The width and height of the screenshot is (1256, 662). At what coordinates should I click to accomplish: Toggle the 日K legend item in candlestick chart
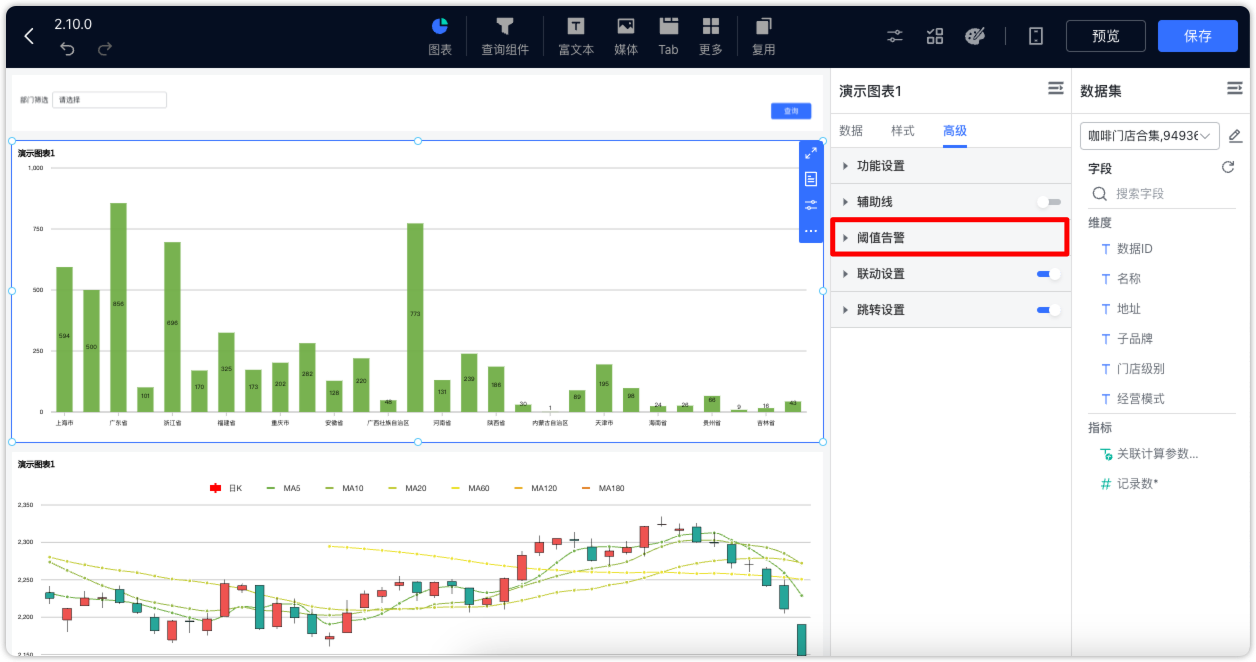coord(227,489)
